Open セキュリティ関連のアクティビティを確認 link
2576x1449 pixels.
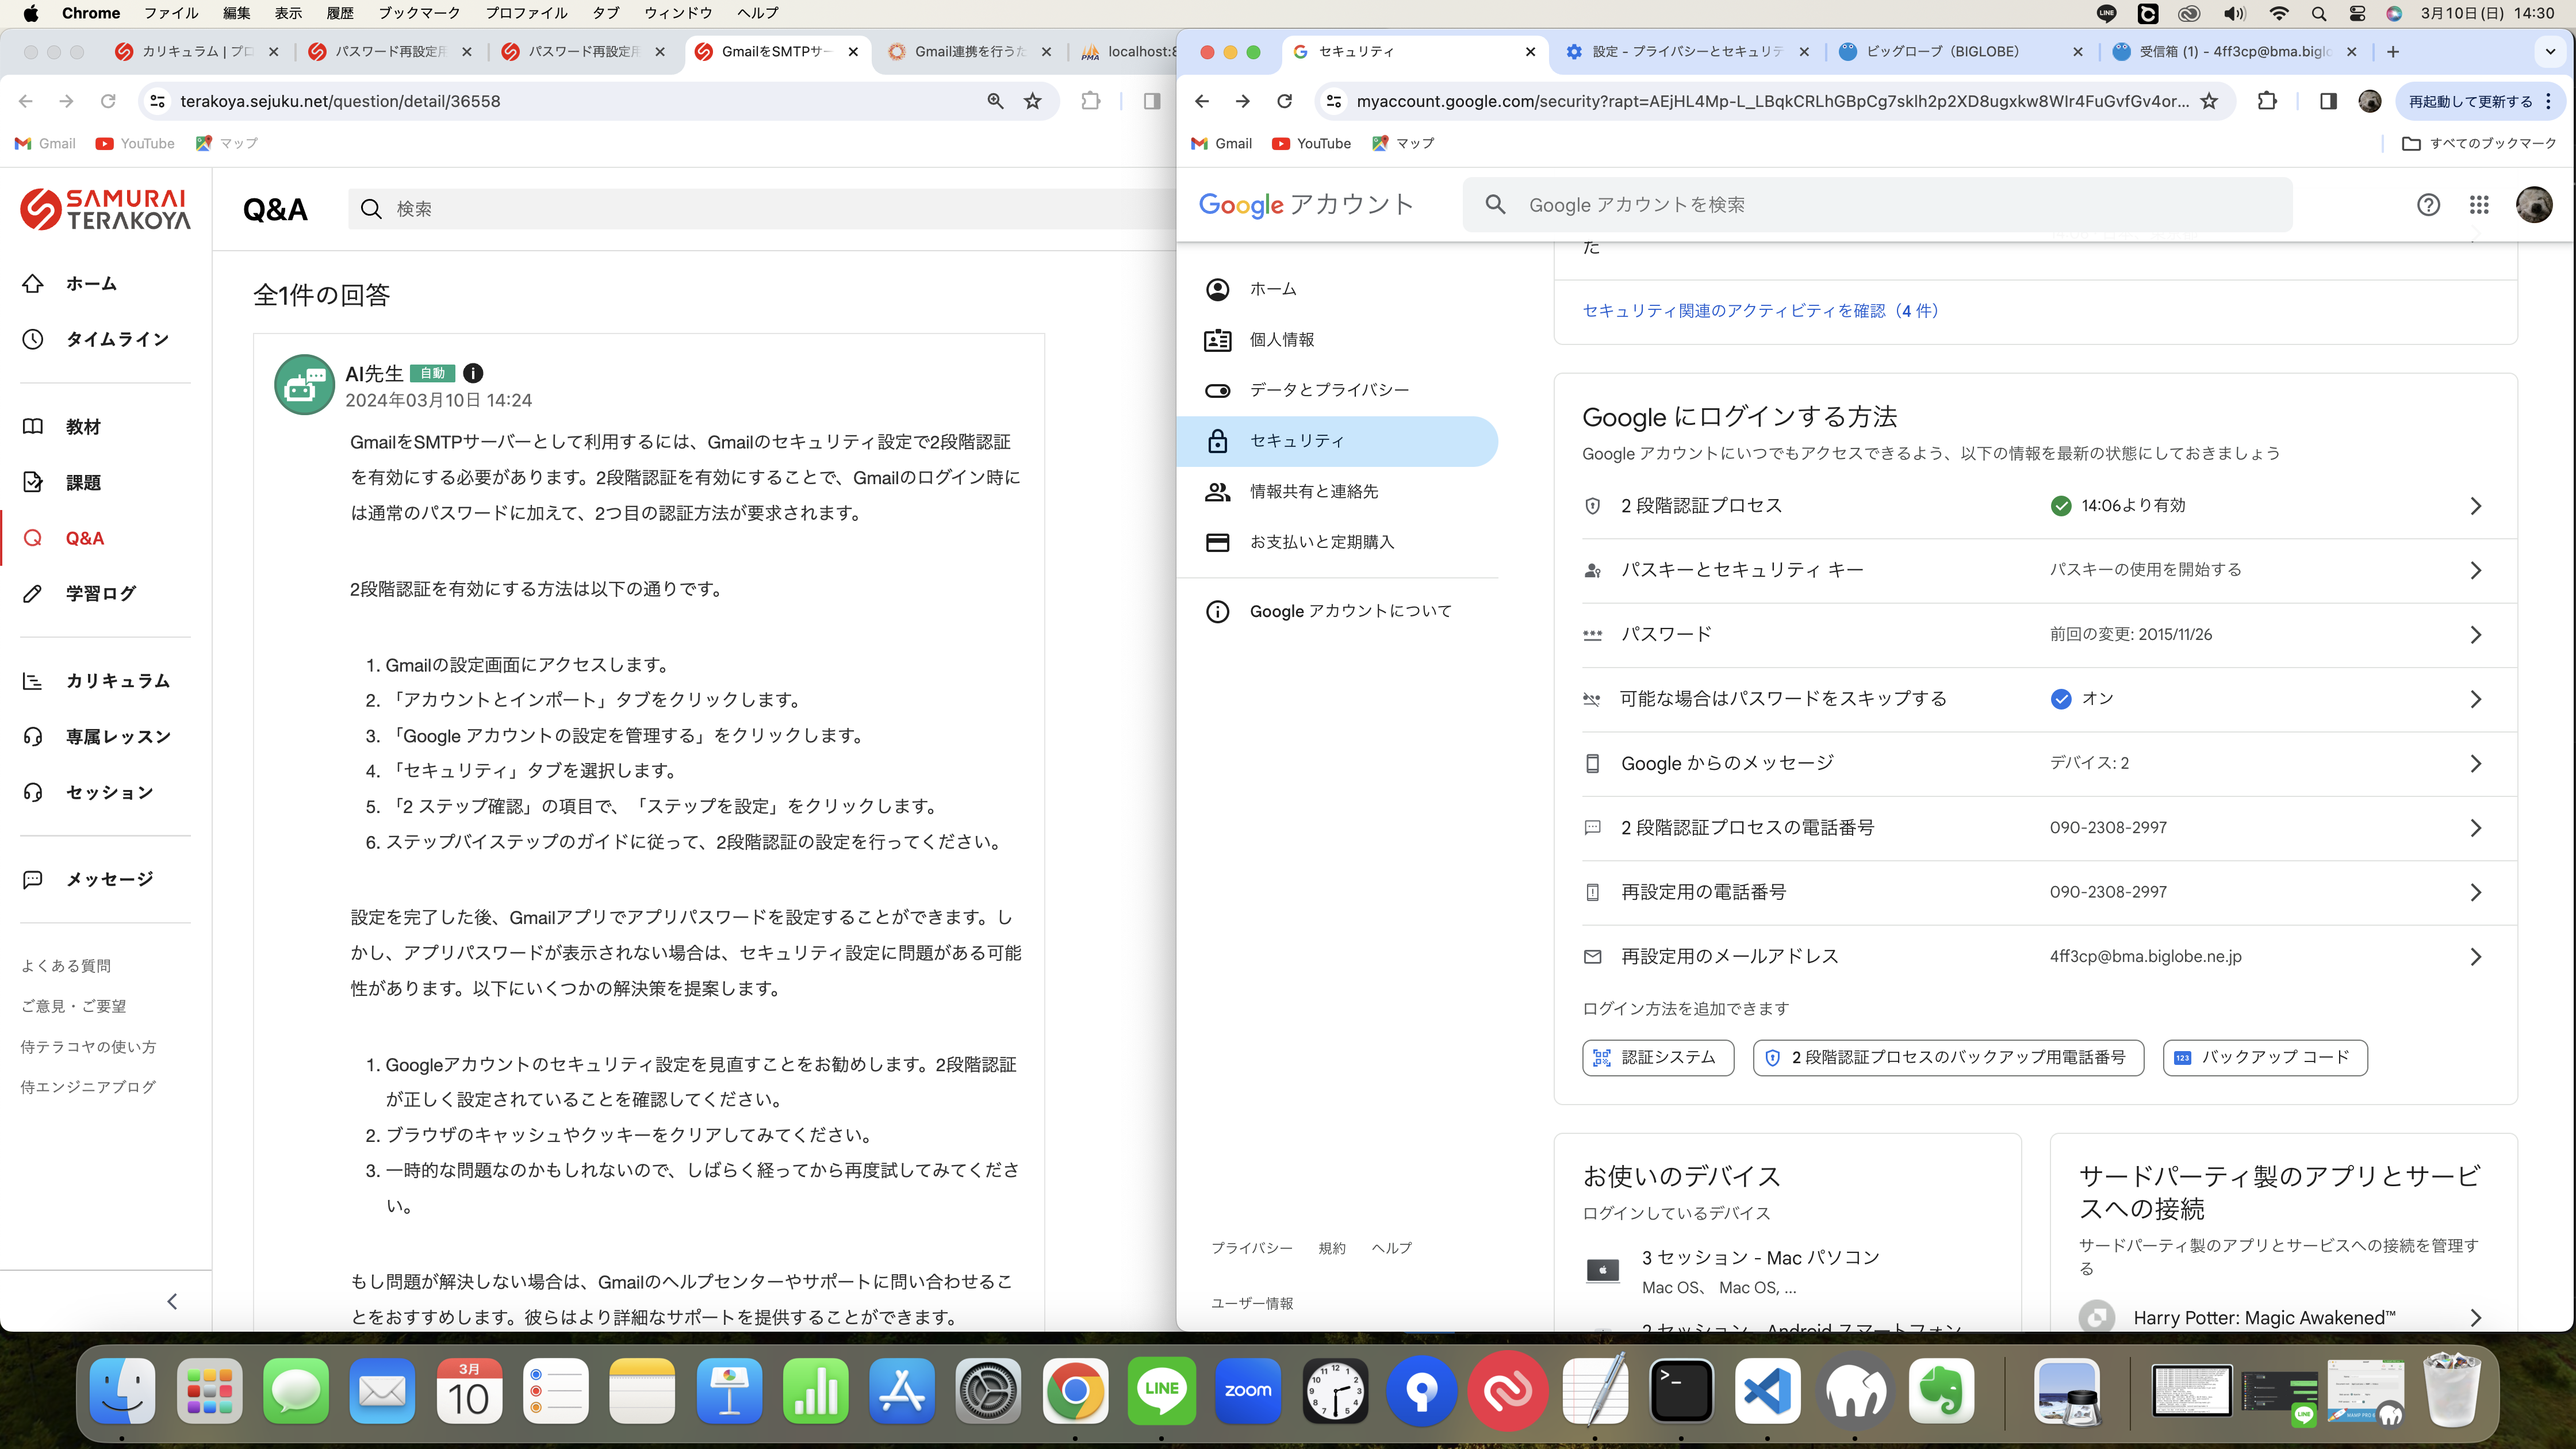click(1760, 310)
